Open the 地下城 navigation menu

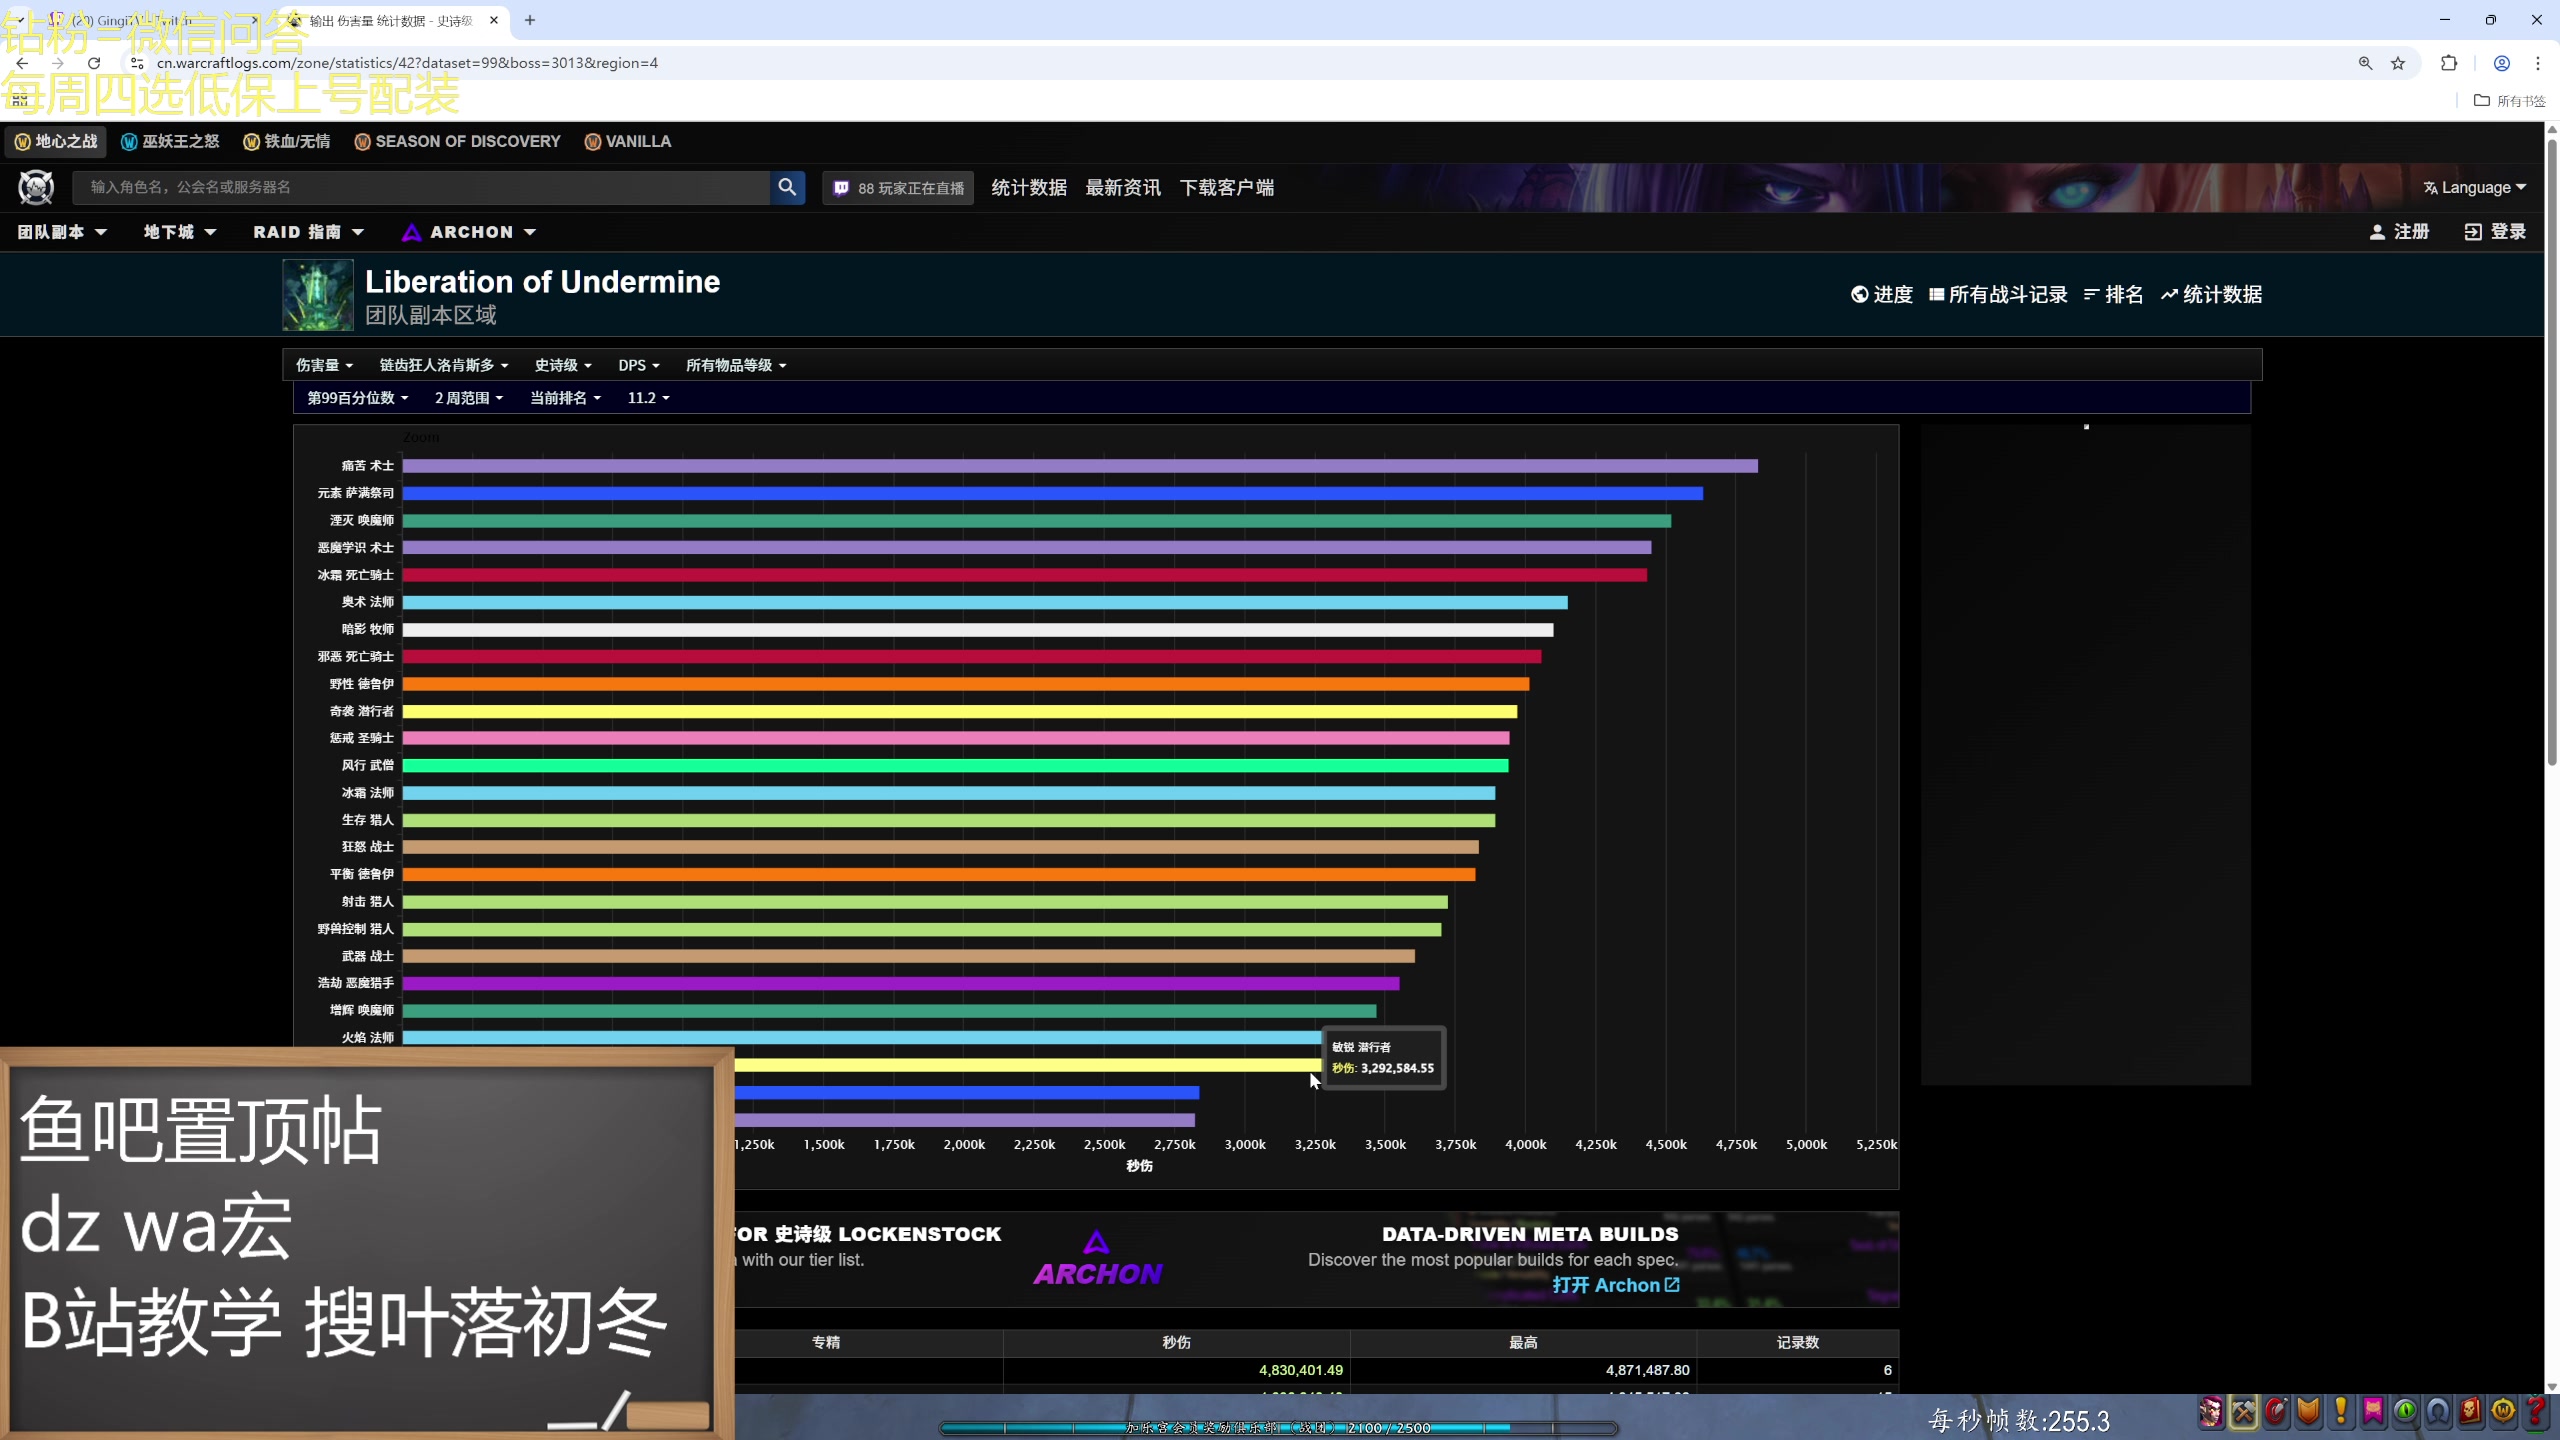180,232
